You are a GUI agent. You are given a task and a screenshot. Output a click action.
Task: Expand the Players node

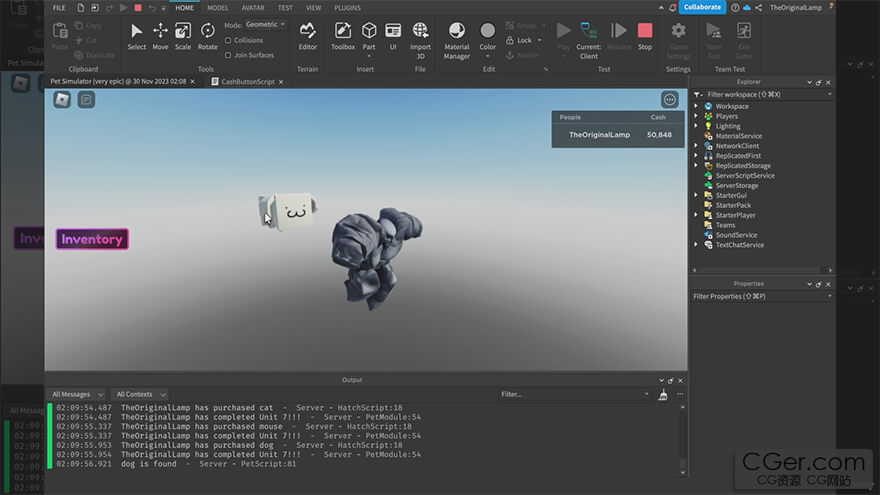point(696,116)
